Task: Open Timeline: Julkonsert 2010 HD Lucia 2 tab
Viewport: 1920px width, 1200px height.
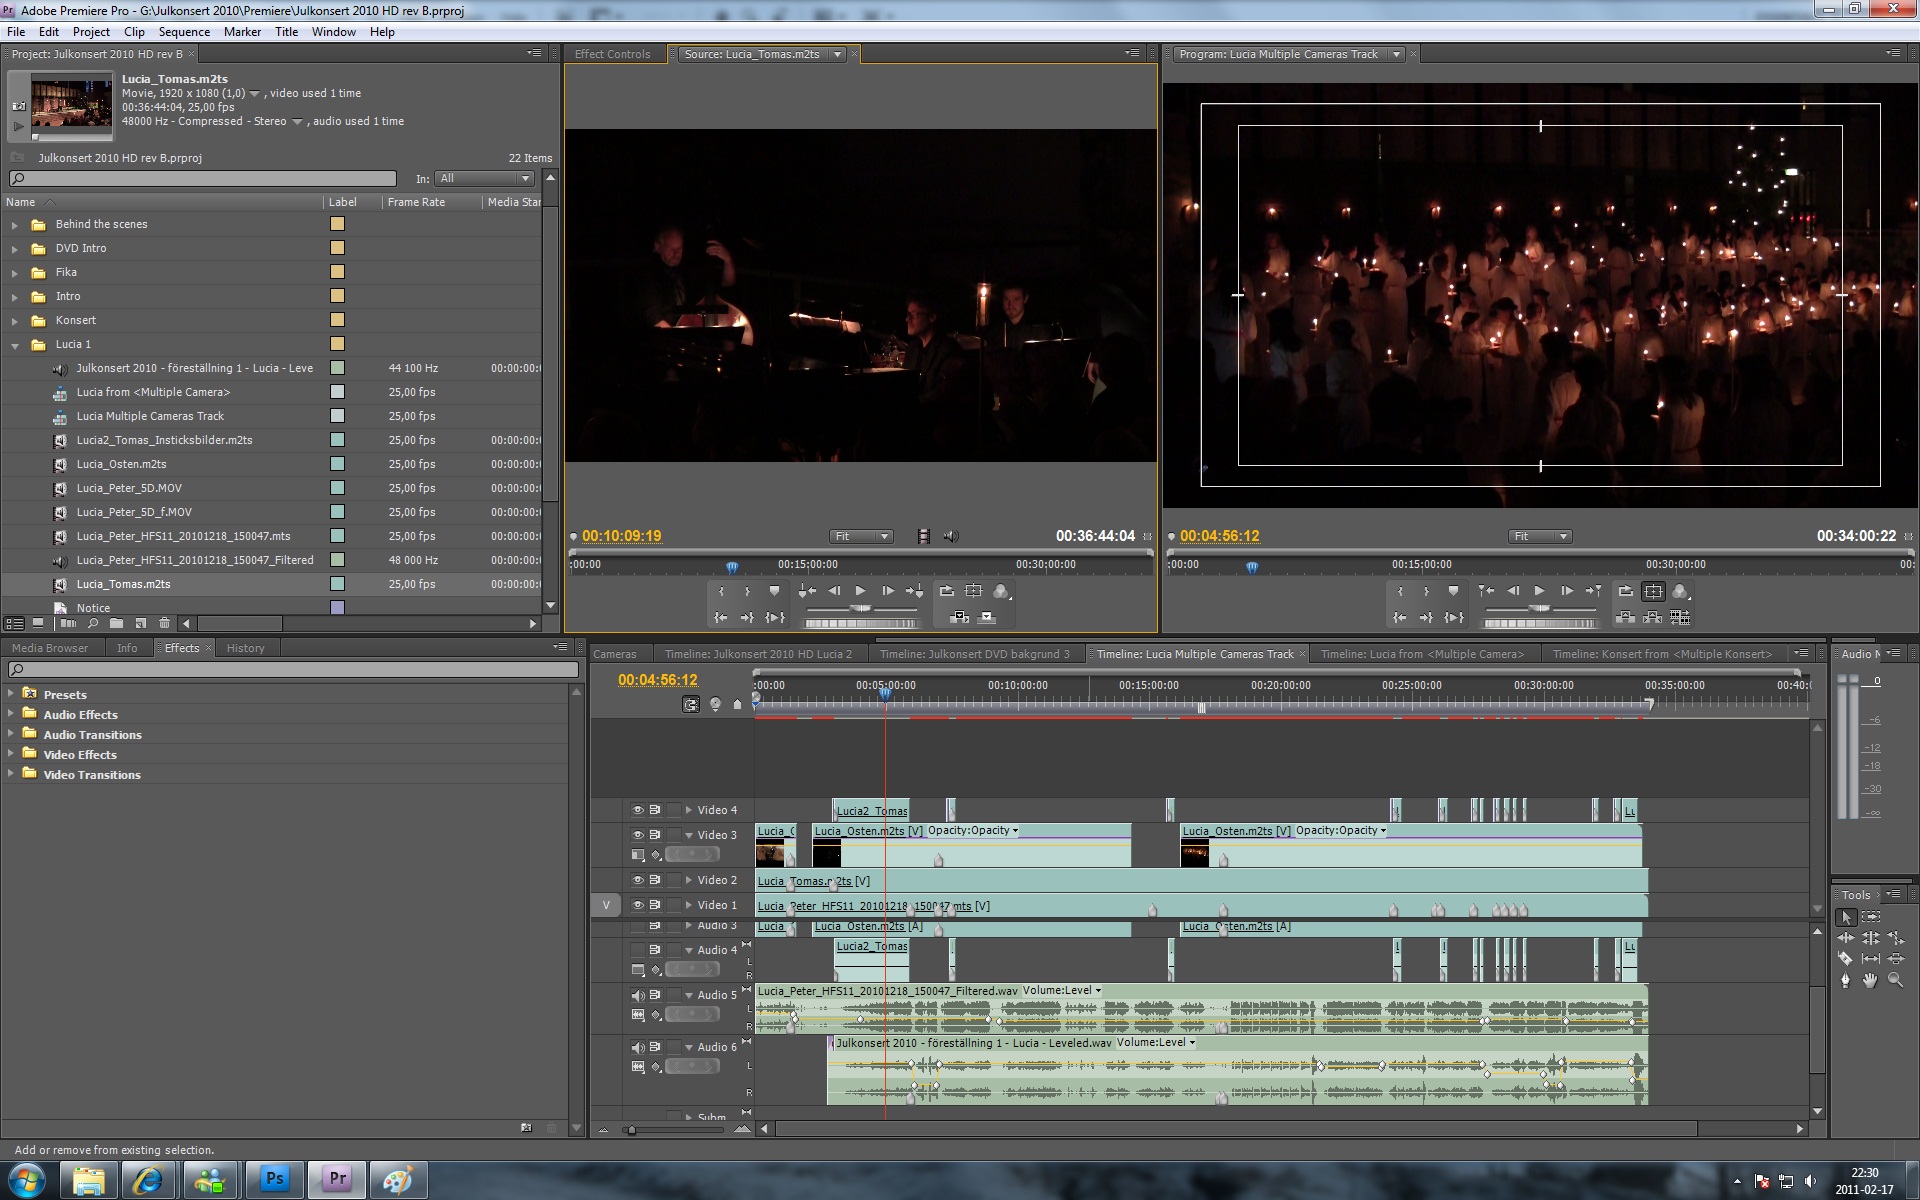Action: (x=758, y=654)
